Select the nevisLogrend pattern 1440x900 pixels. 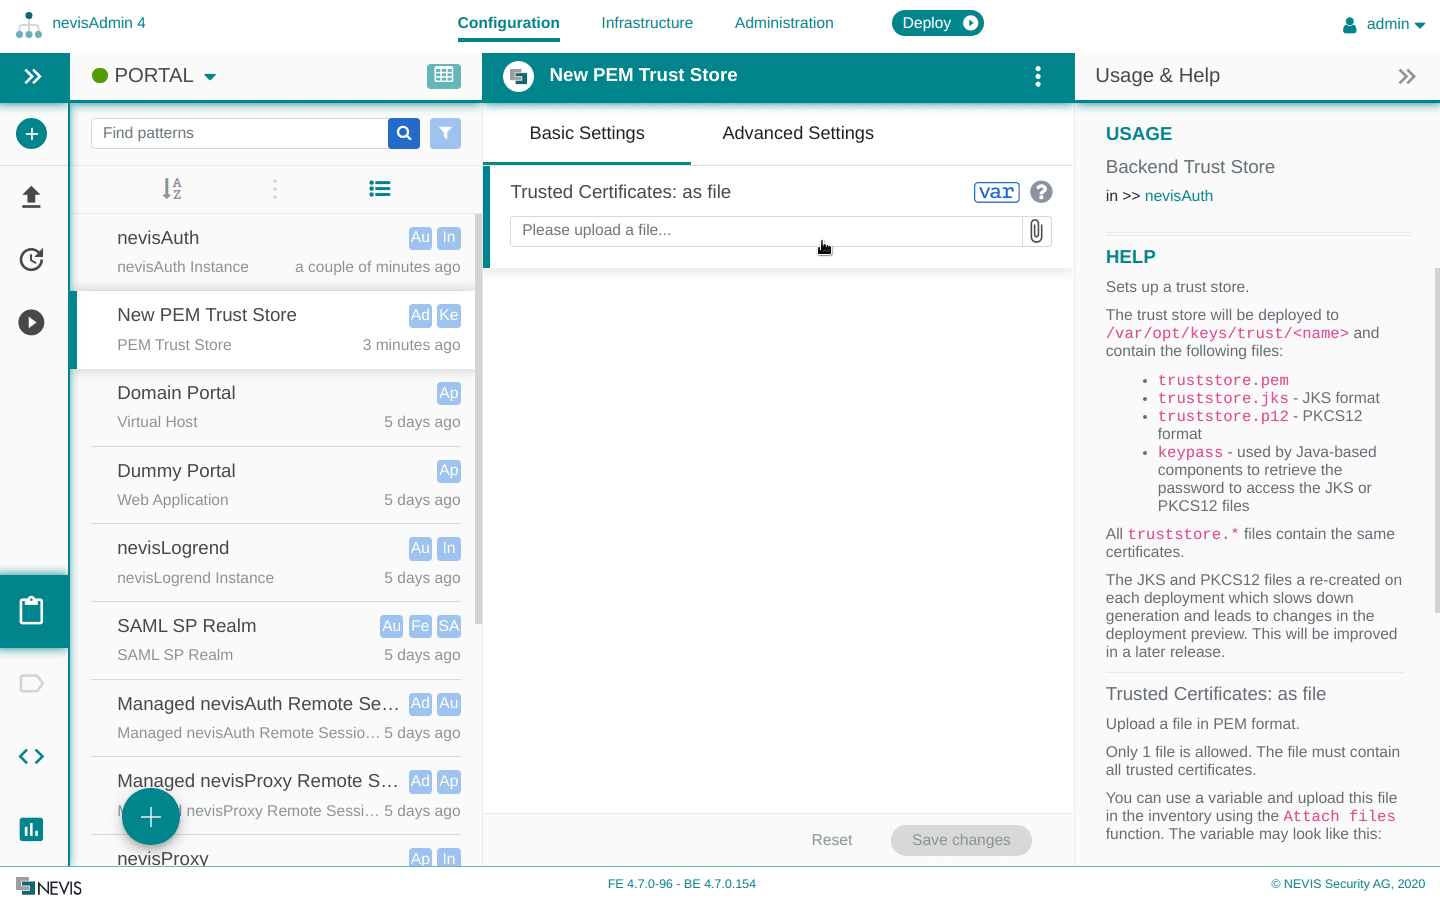[x=273, y=562]
